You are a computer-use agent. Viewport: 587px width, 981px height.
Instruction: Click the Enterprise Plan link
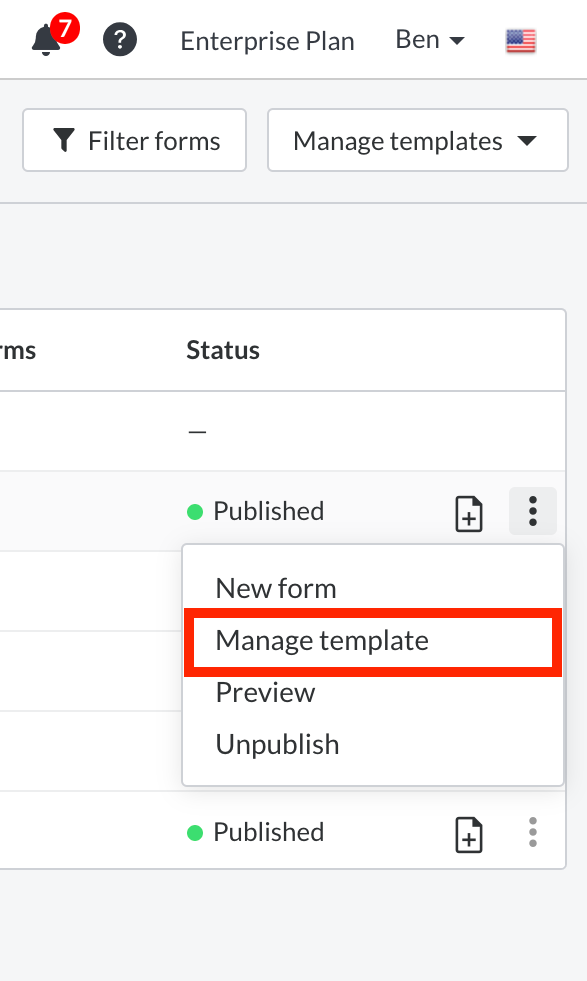point(267,41)
